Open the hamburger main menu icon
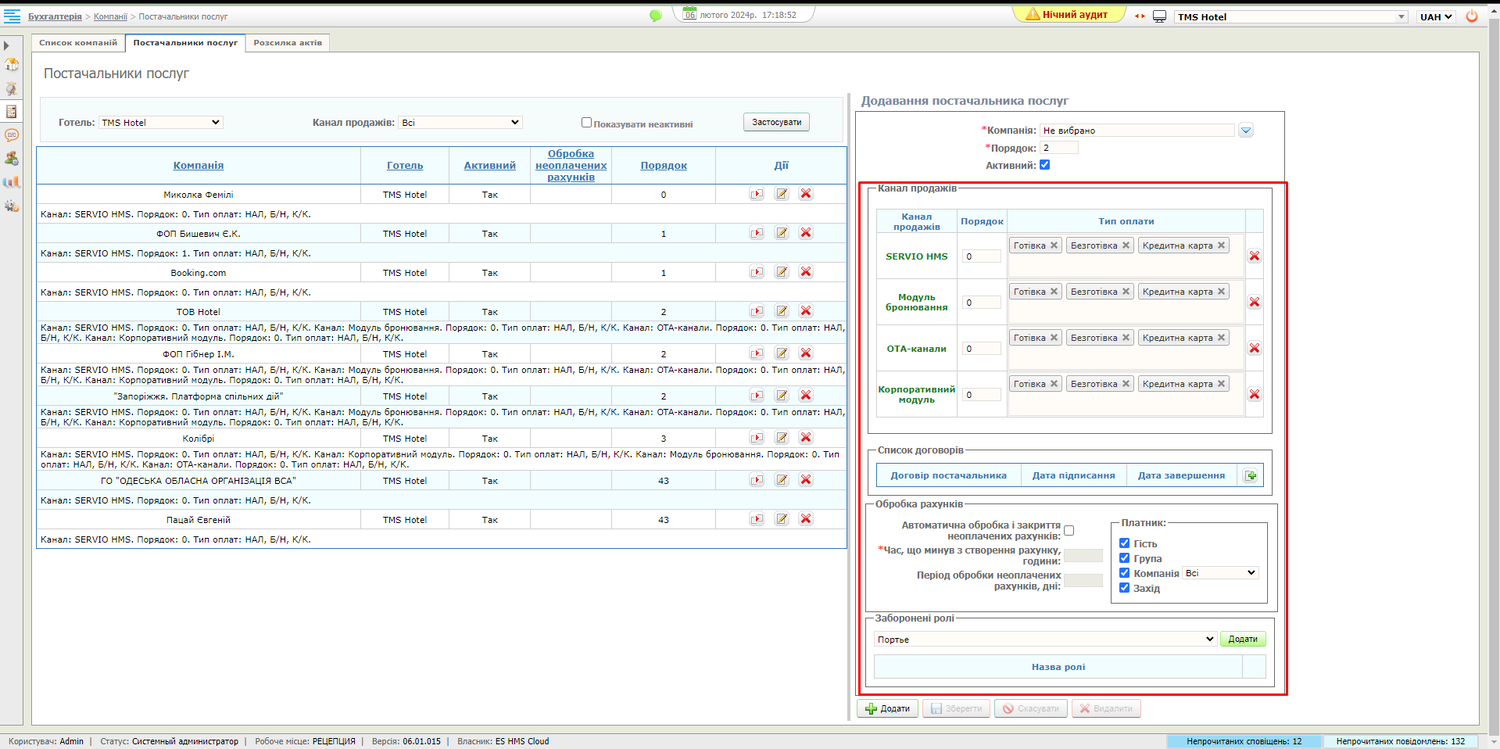This screenshot has height=749, width=1500. pos(13,16)
